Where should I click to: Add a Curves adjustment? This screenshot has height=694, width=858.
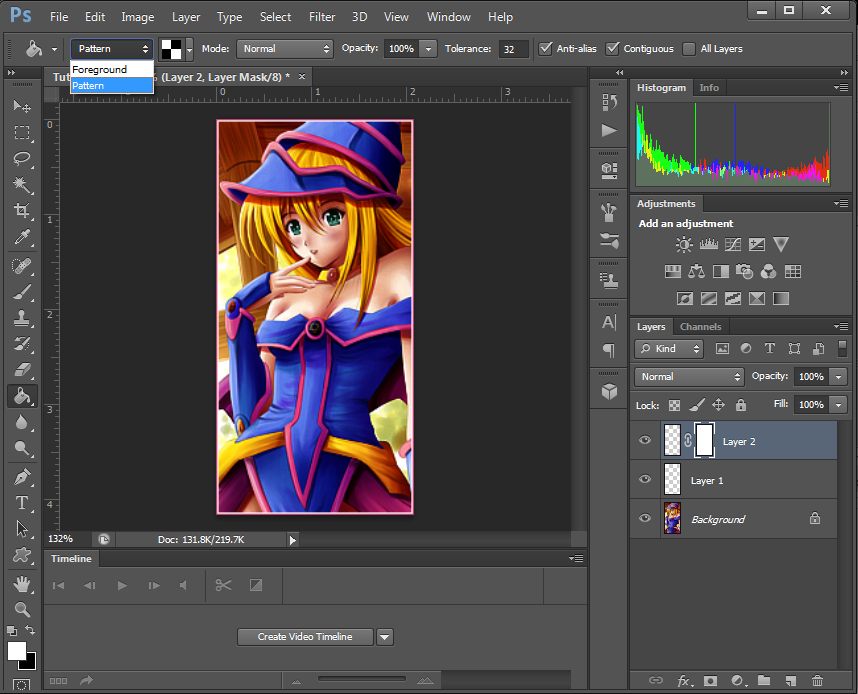(733, 244)
